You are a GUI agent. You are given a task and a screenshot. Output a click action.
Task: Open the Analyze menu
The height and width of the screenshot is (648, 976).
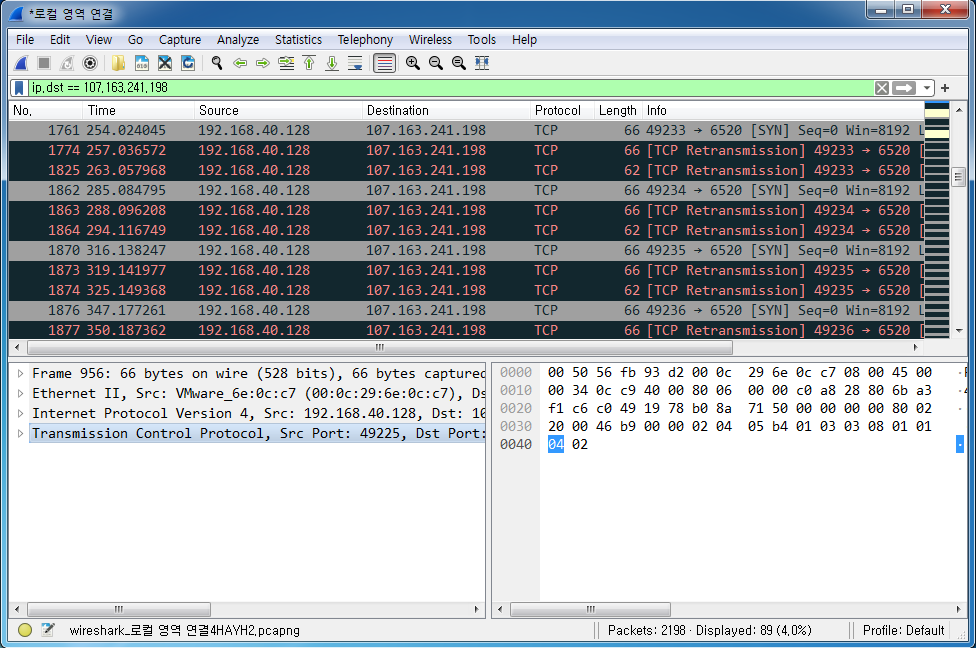238,39
